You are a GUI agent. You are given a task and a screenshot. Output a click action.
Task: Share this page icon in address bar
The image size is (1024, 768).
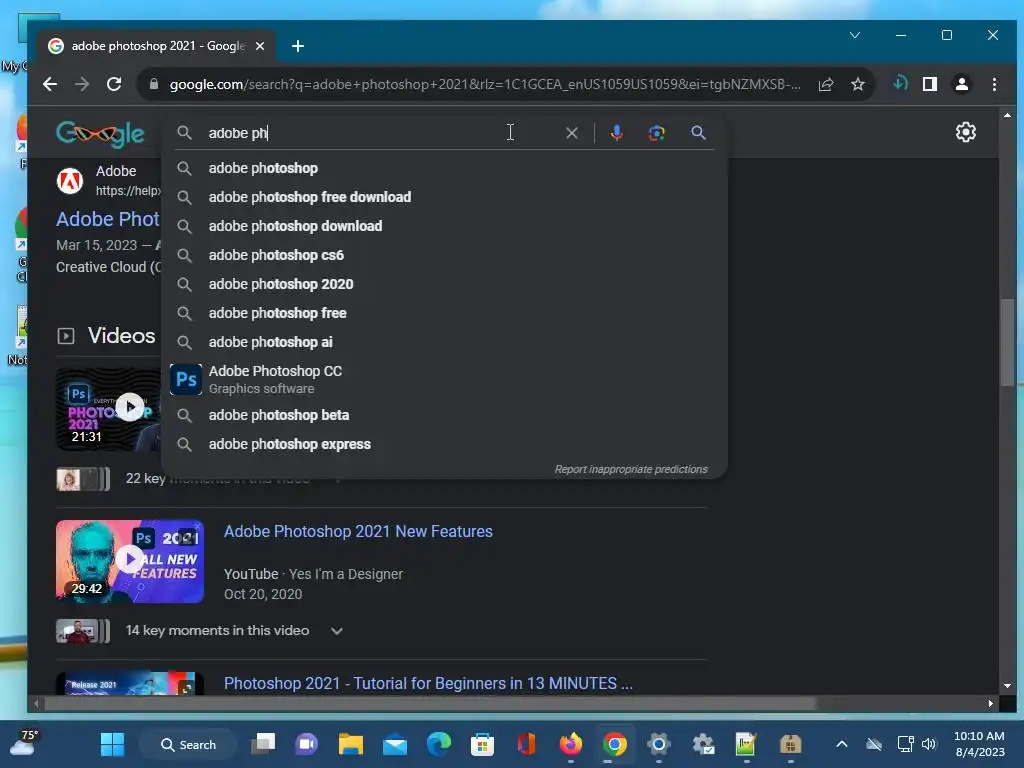click(826, 84)
